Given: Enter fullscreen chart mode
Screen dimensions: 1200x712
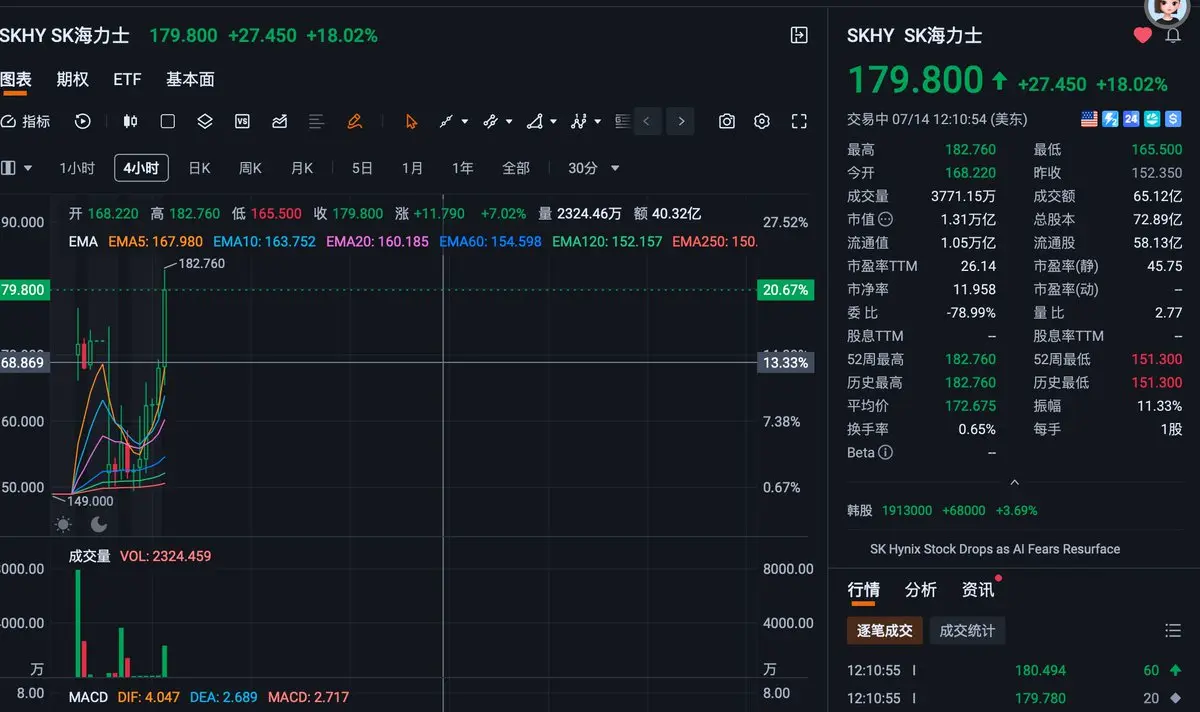Looking at the screenshot, I should [799, 121].
